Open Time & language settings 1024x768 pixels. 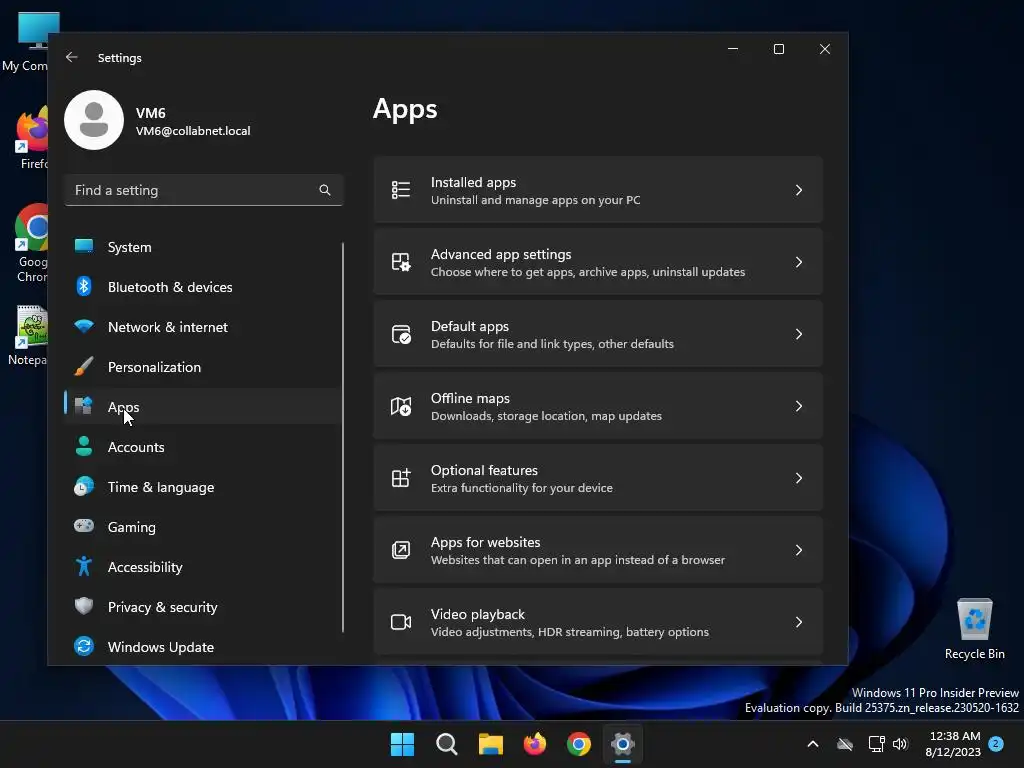tap(202, 487)
